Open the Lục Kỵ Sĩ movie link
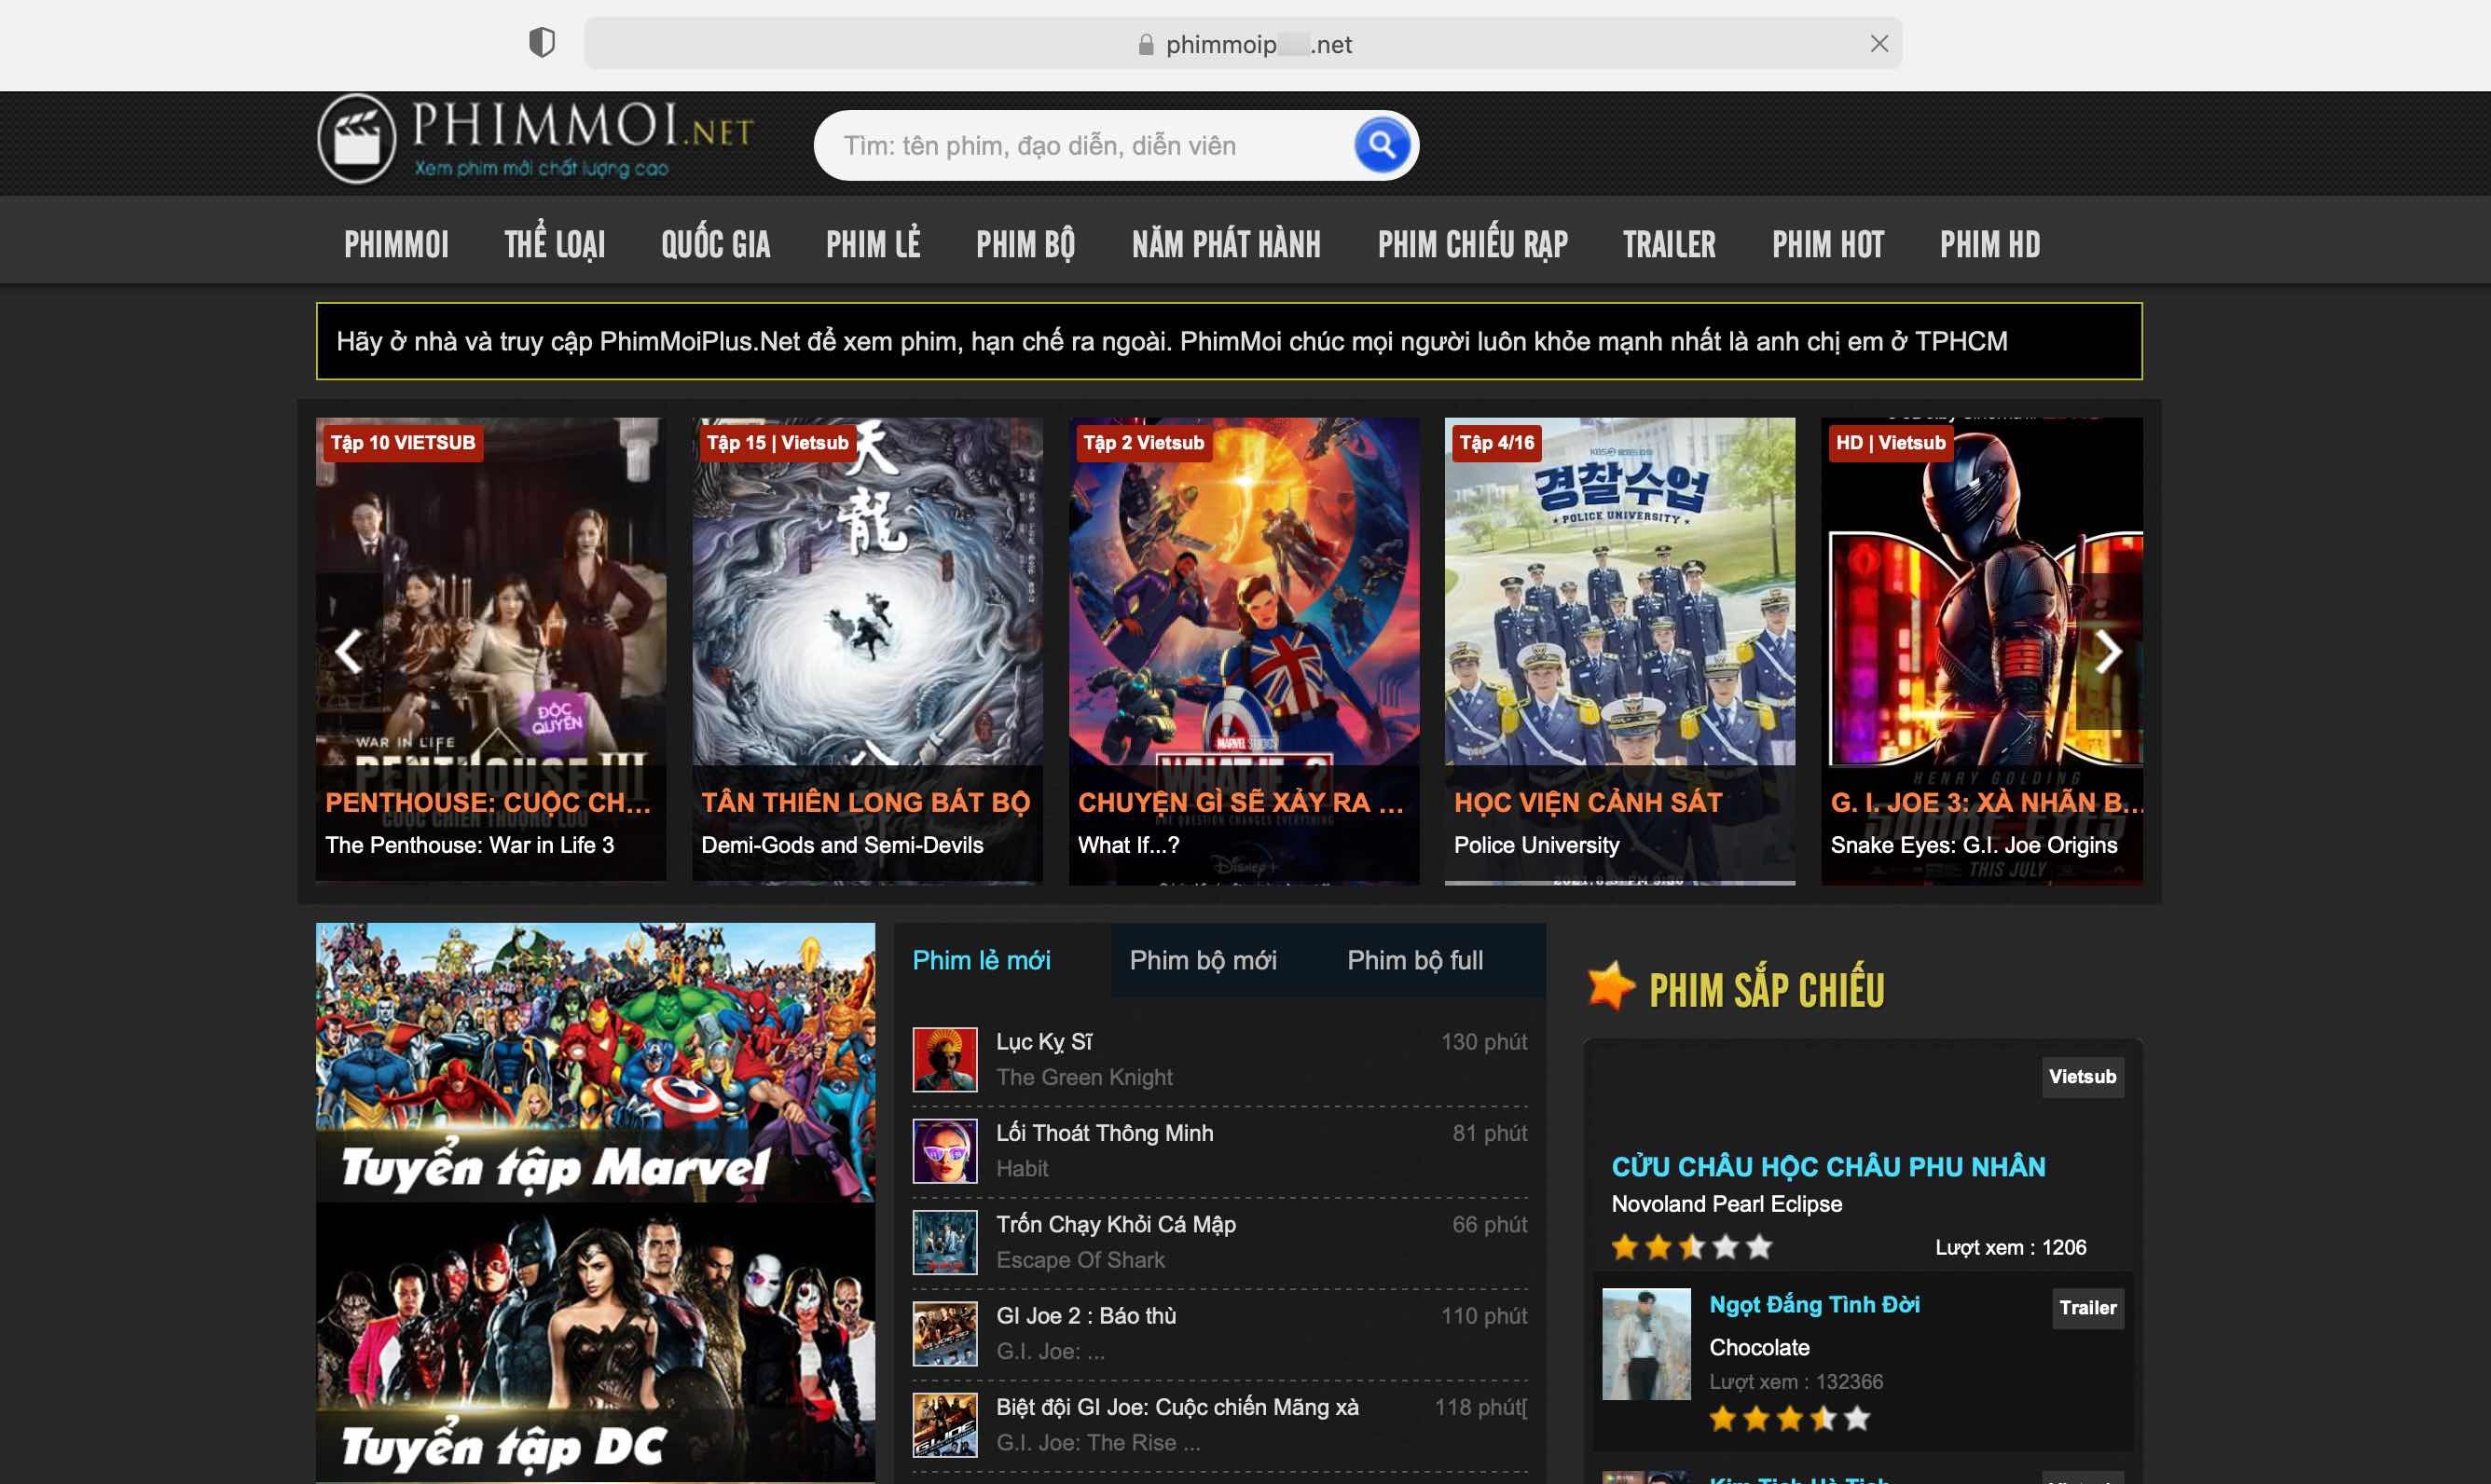The height and width of the screenshot is (1484, 2491). (1044, 1042)
